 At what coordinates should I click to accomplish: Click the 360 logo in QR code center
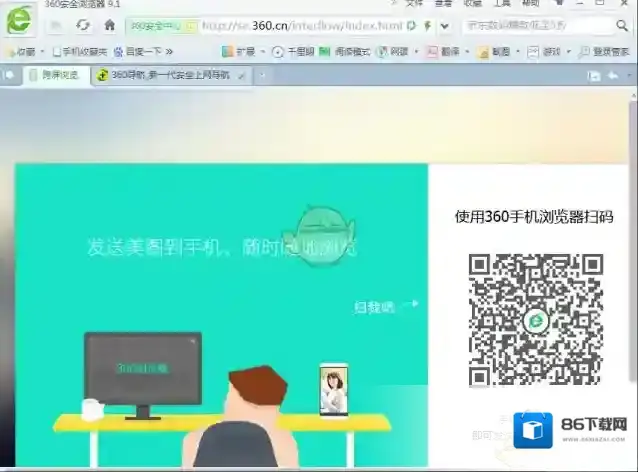535,321
